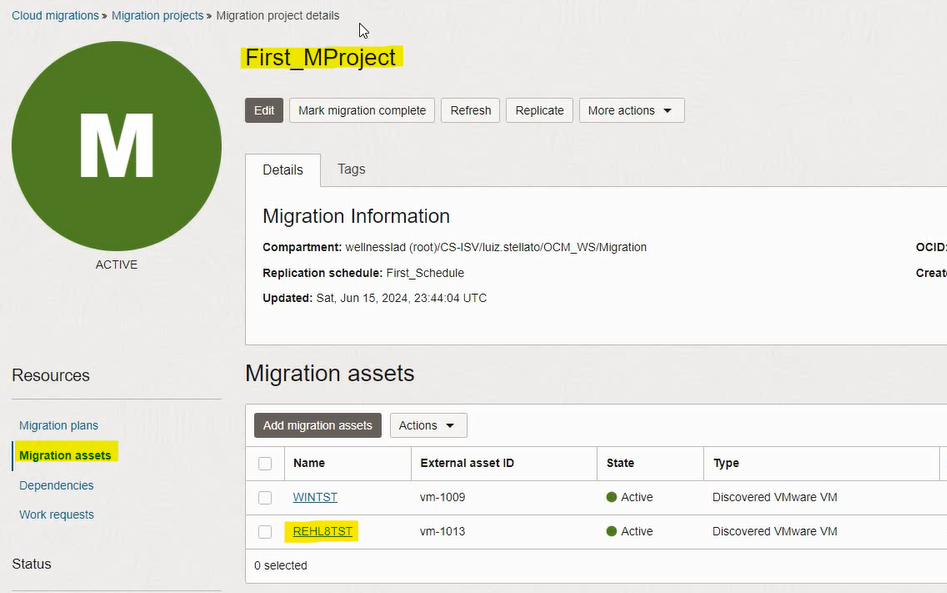Expand the More actions dropdown
Image resolution: width=947 pixels, height=593 pixels.
click(x=631, y=110)
